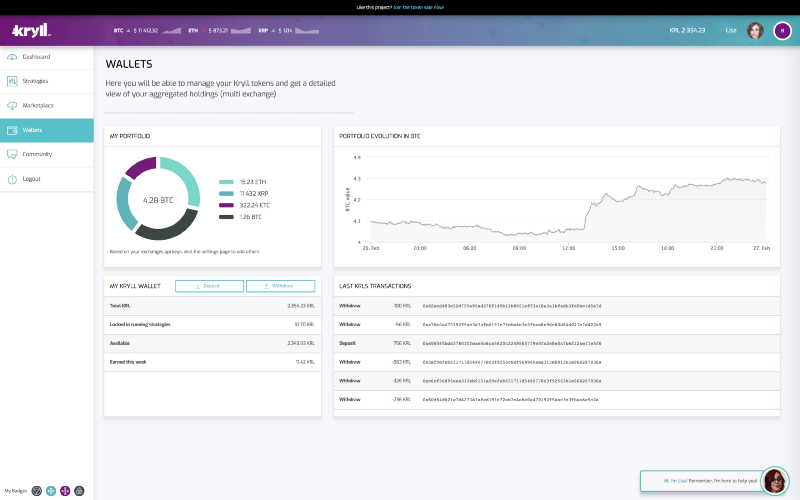
Task: Click the Marketplace cloud-download icon
Action: (12, 106)
